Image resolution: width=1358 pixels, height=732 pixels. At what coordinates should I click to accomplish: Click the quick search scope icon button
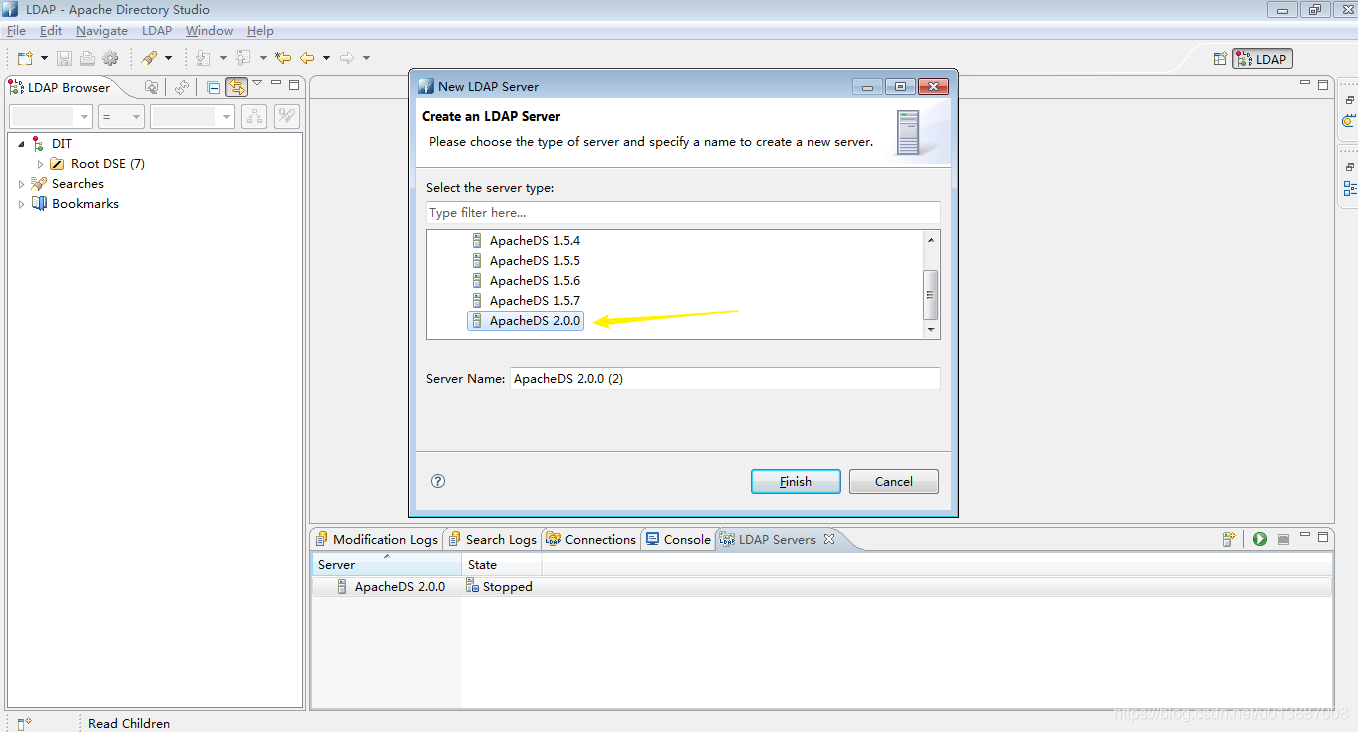click(254, 117)
